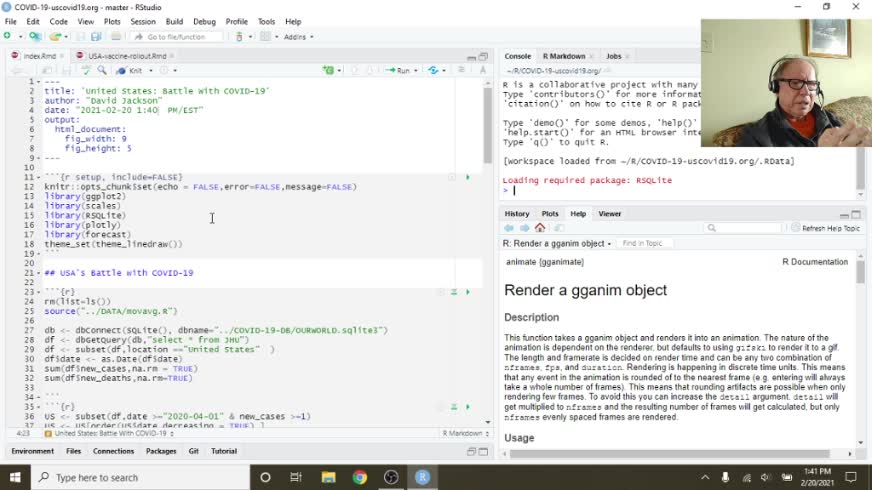Click the Save All documents icon
872x490 pixels.
[x=96, y=37]
